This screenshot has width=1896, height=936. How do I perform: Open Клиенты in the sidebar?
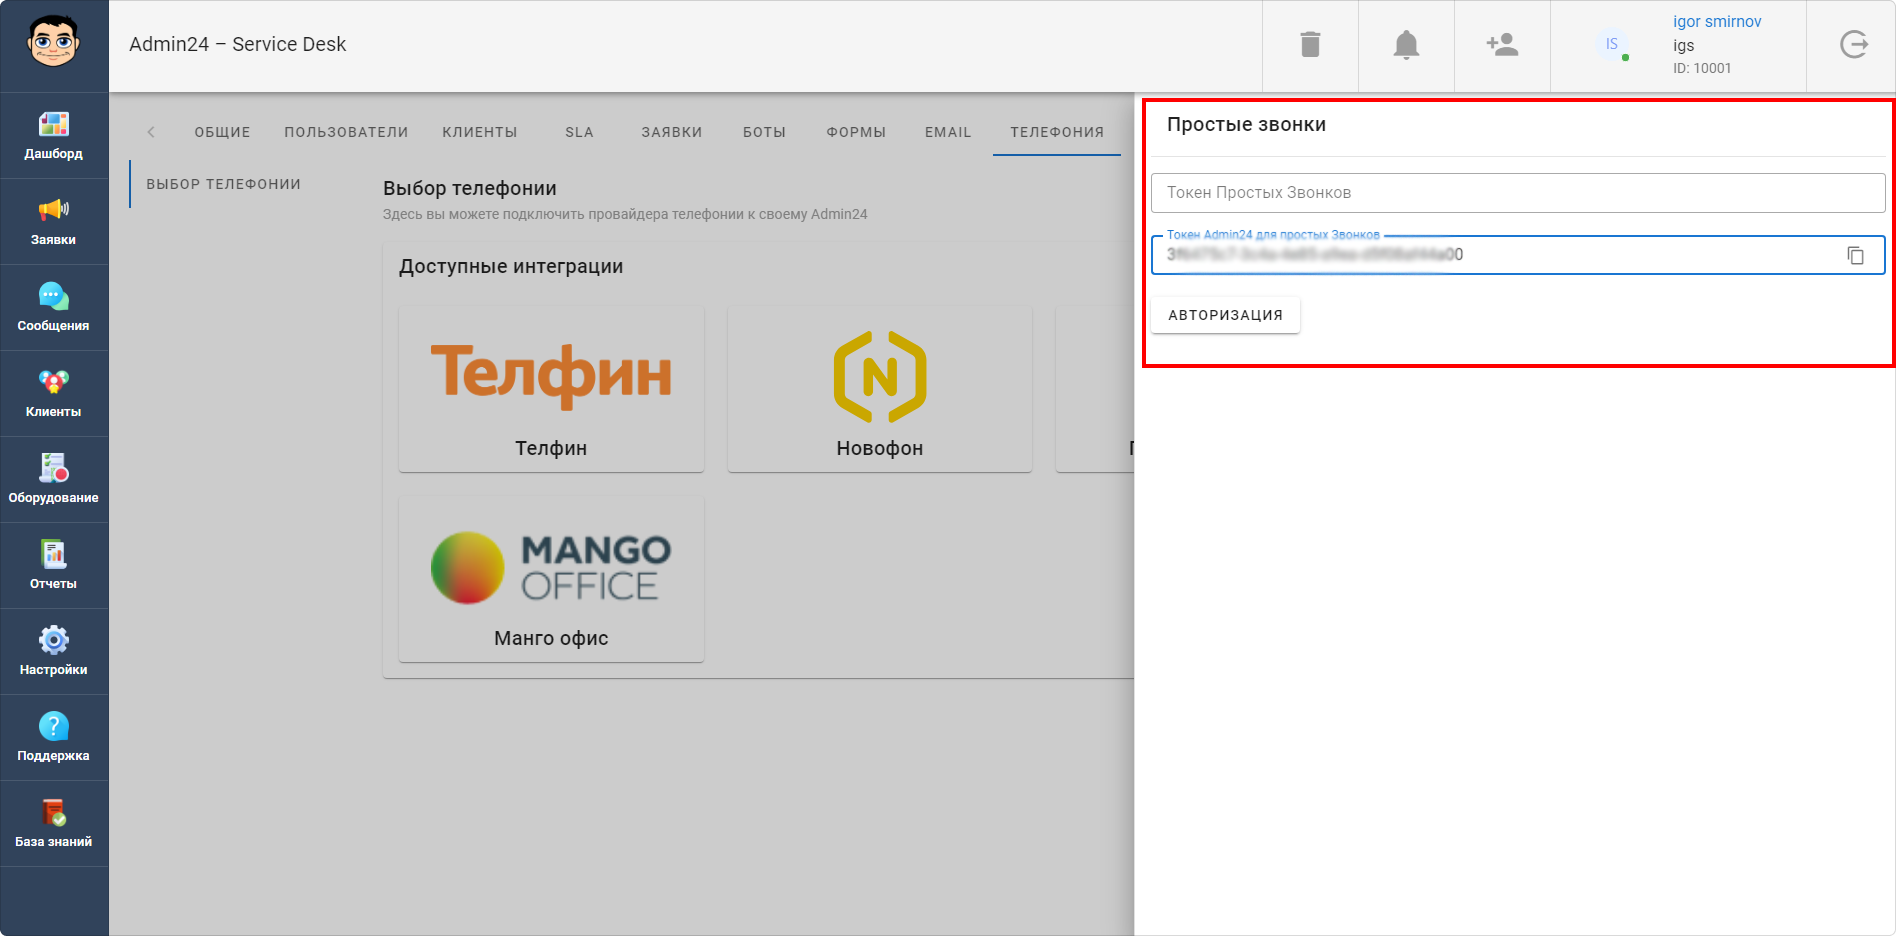(x=54, y=394)
